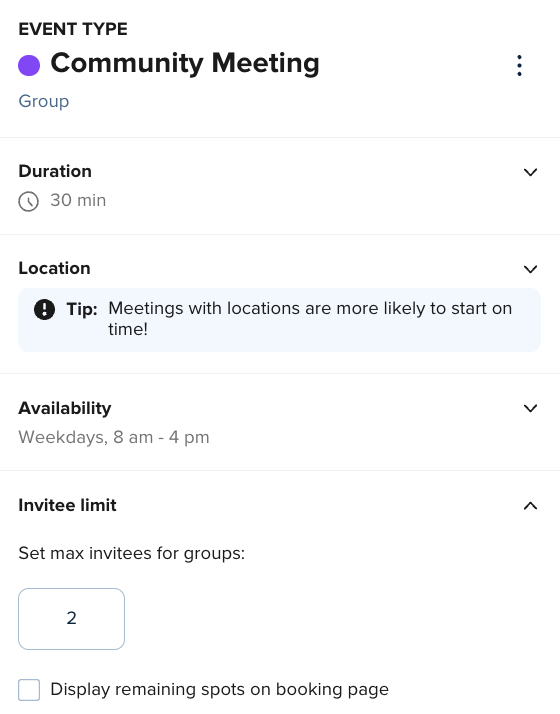
Task: Expand the Location section chevron
Action: tap(530, 269)
